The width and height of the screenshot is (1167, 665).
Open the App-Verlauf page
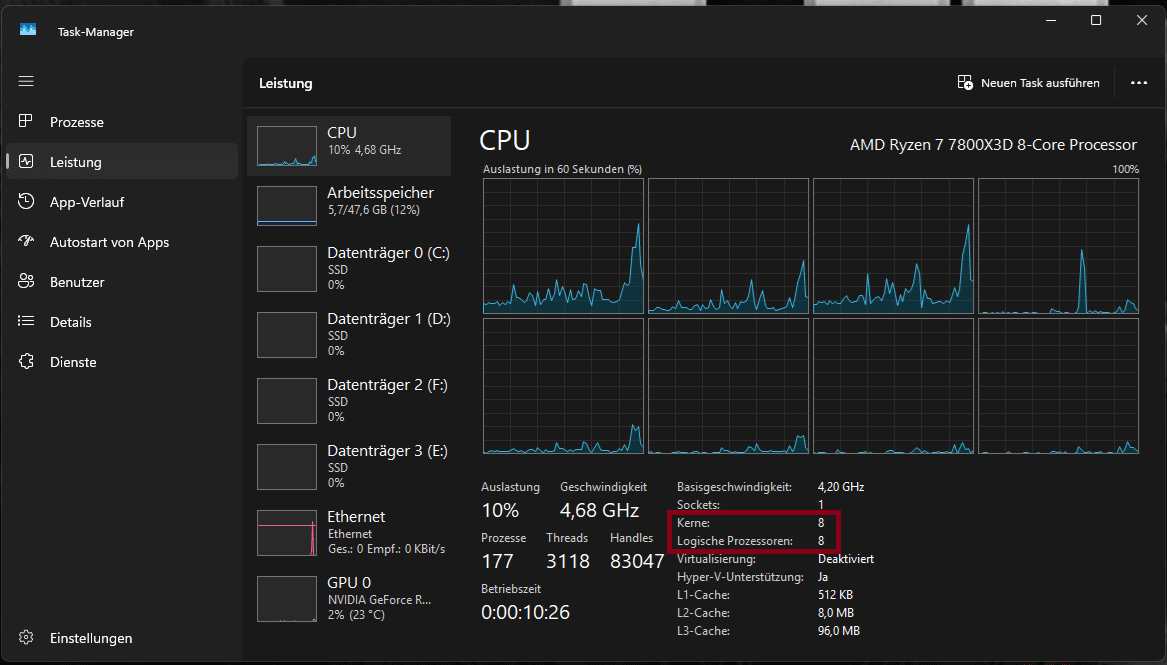(121, 202)
